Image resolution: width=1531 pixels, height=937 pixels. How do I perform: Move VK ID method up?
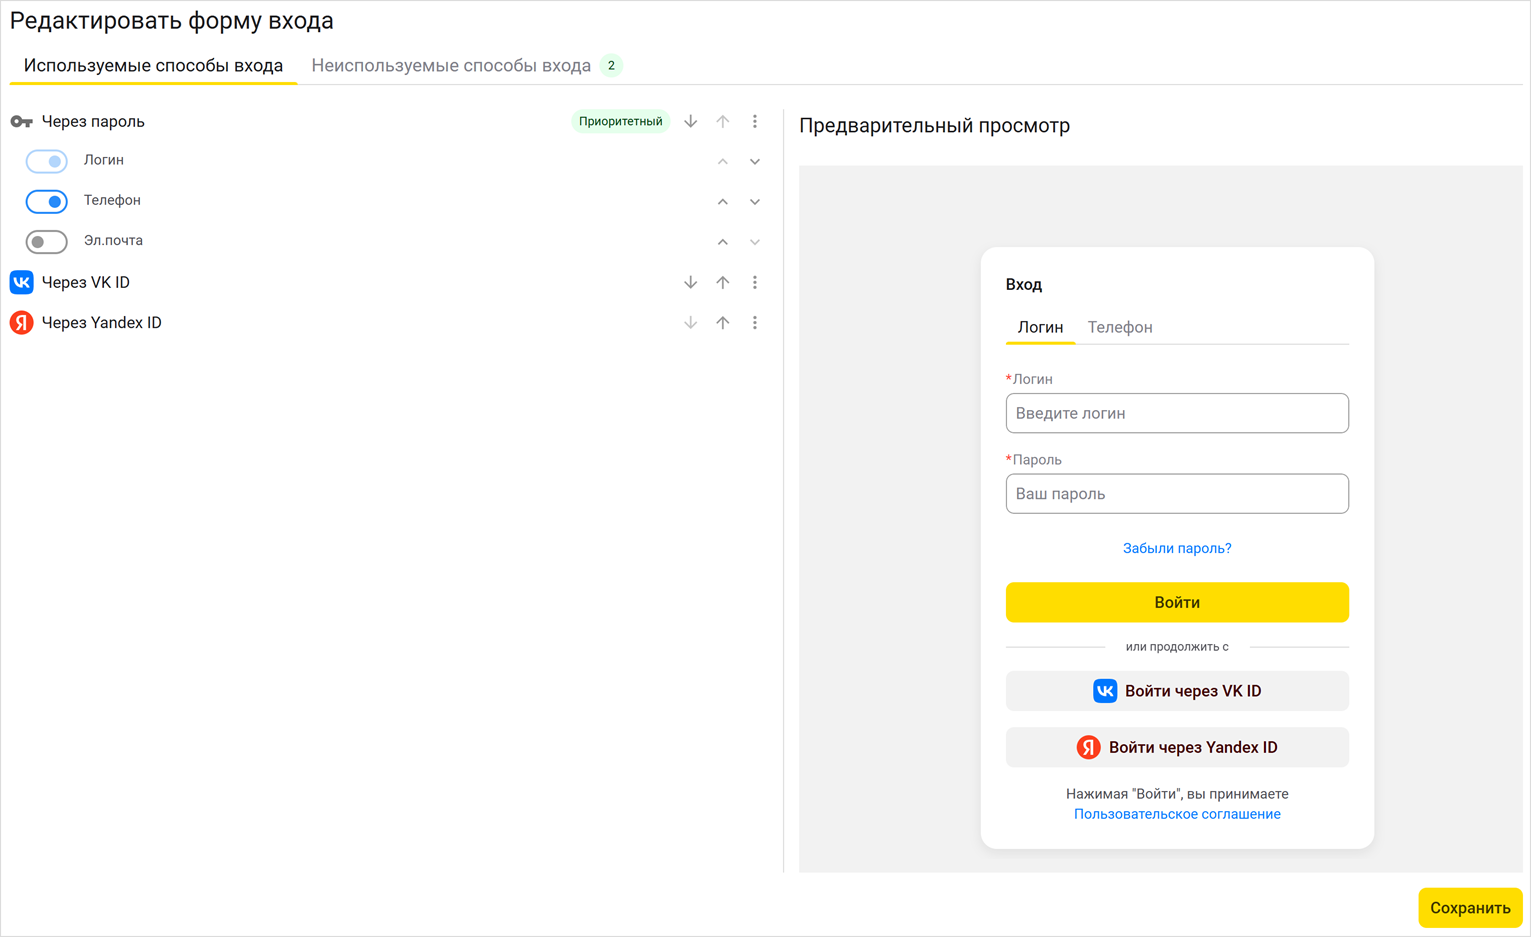[723, 282]
